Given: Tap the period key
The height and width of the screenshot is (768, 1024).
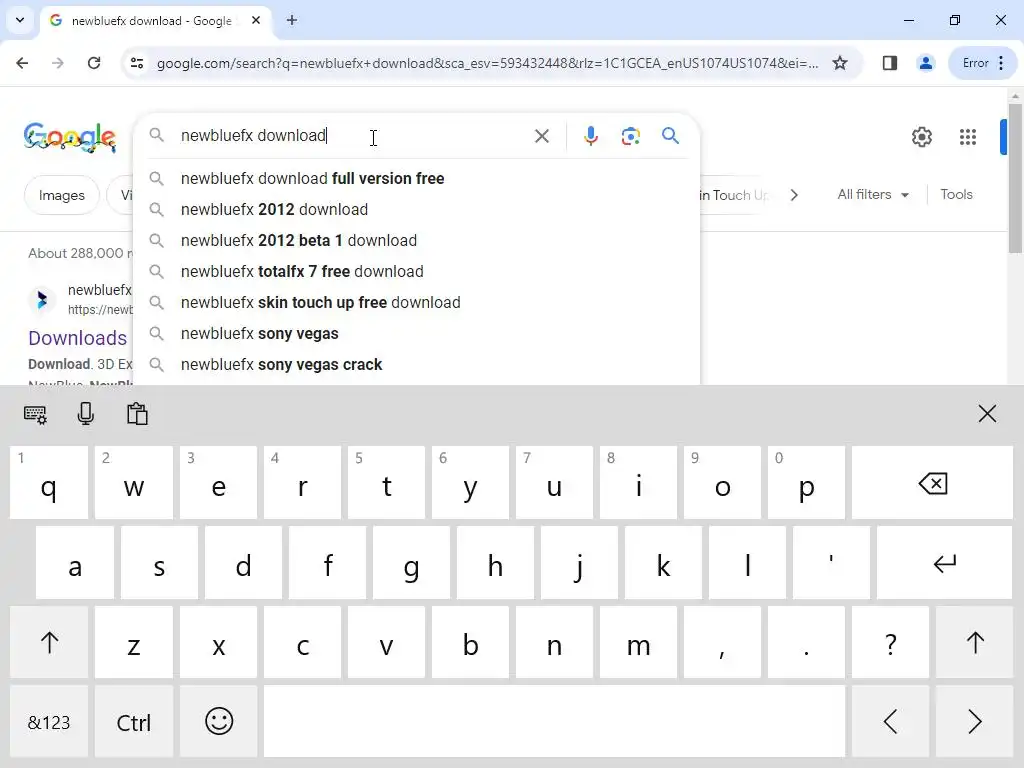Looking at the screenshot, I should pyautogui.click(x=806, y=643).
